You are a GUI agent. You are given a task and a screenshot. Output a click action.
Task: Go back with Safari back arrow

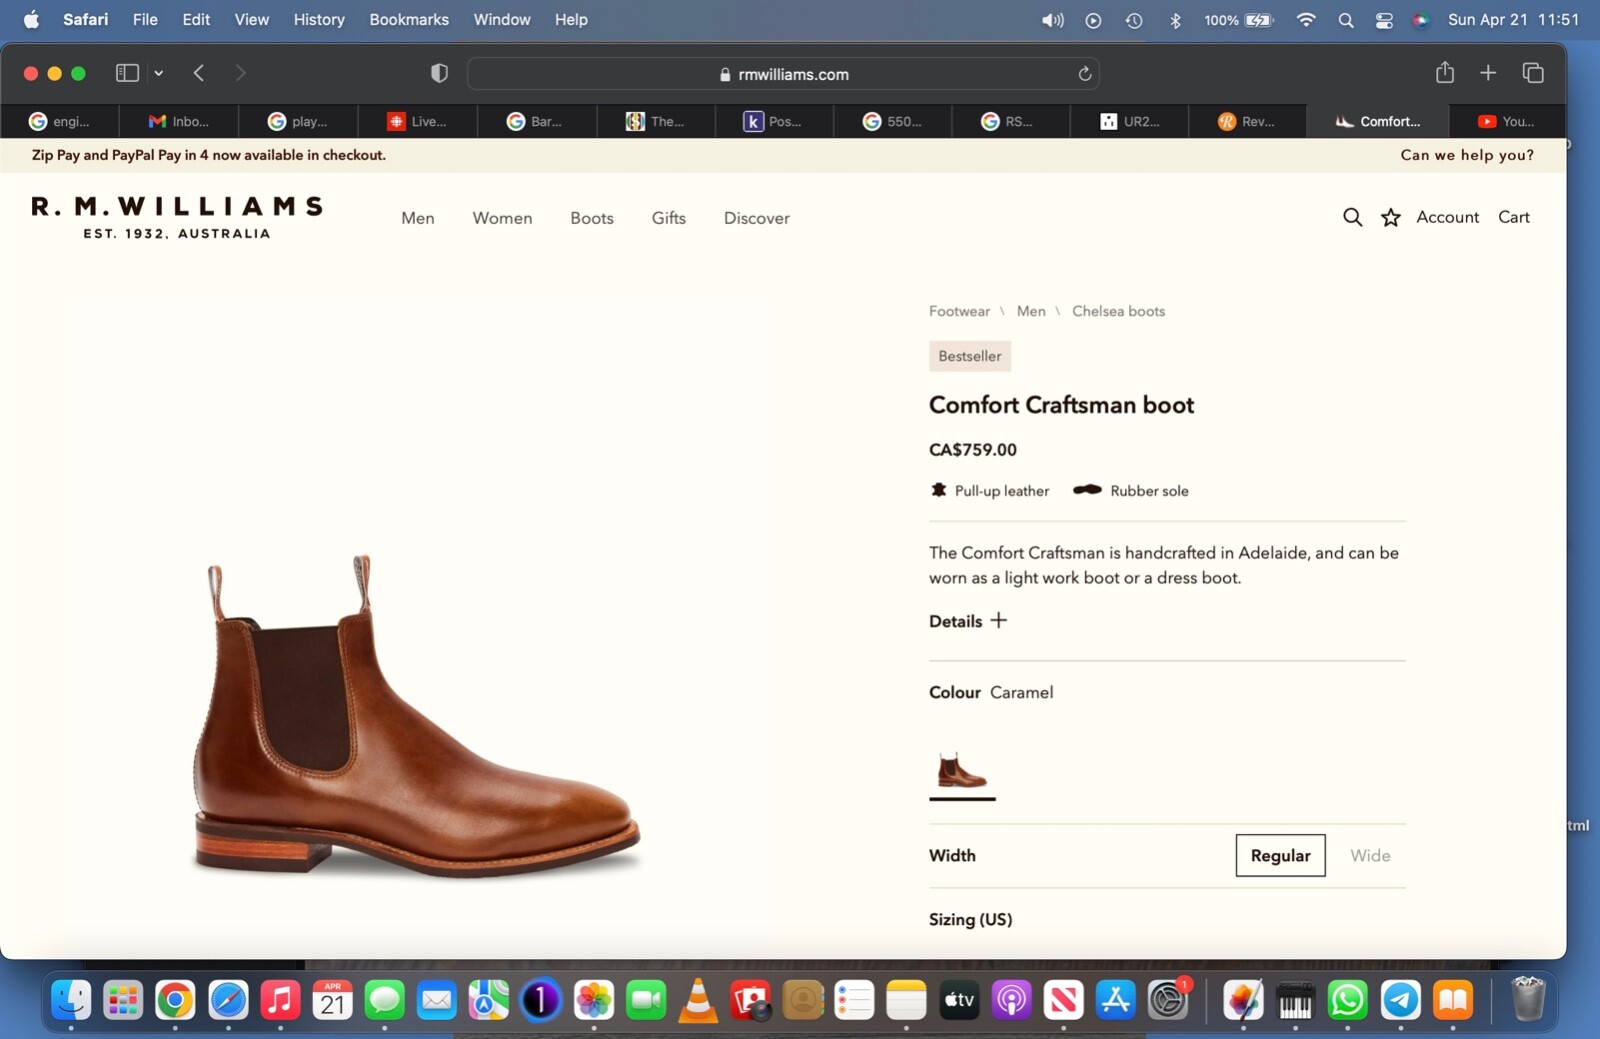point(199,73)
